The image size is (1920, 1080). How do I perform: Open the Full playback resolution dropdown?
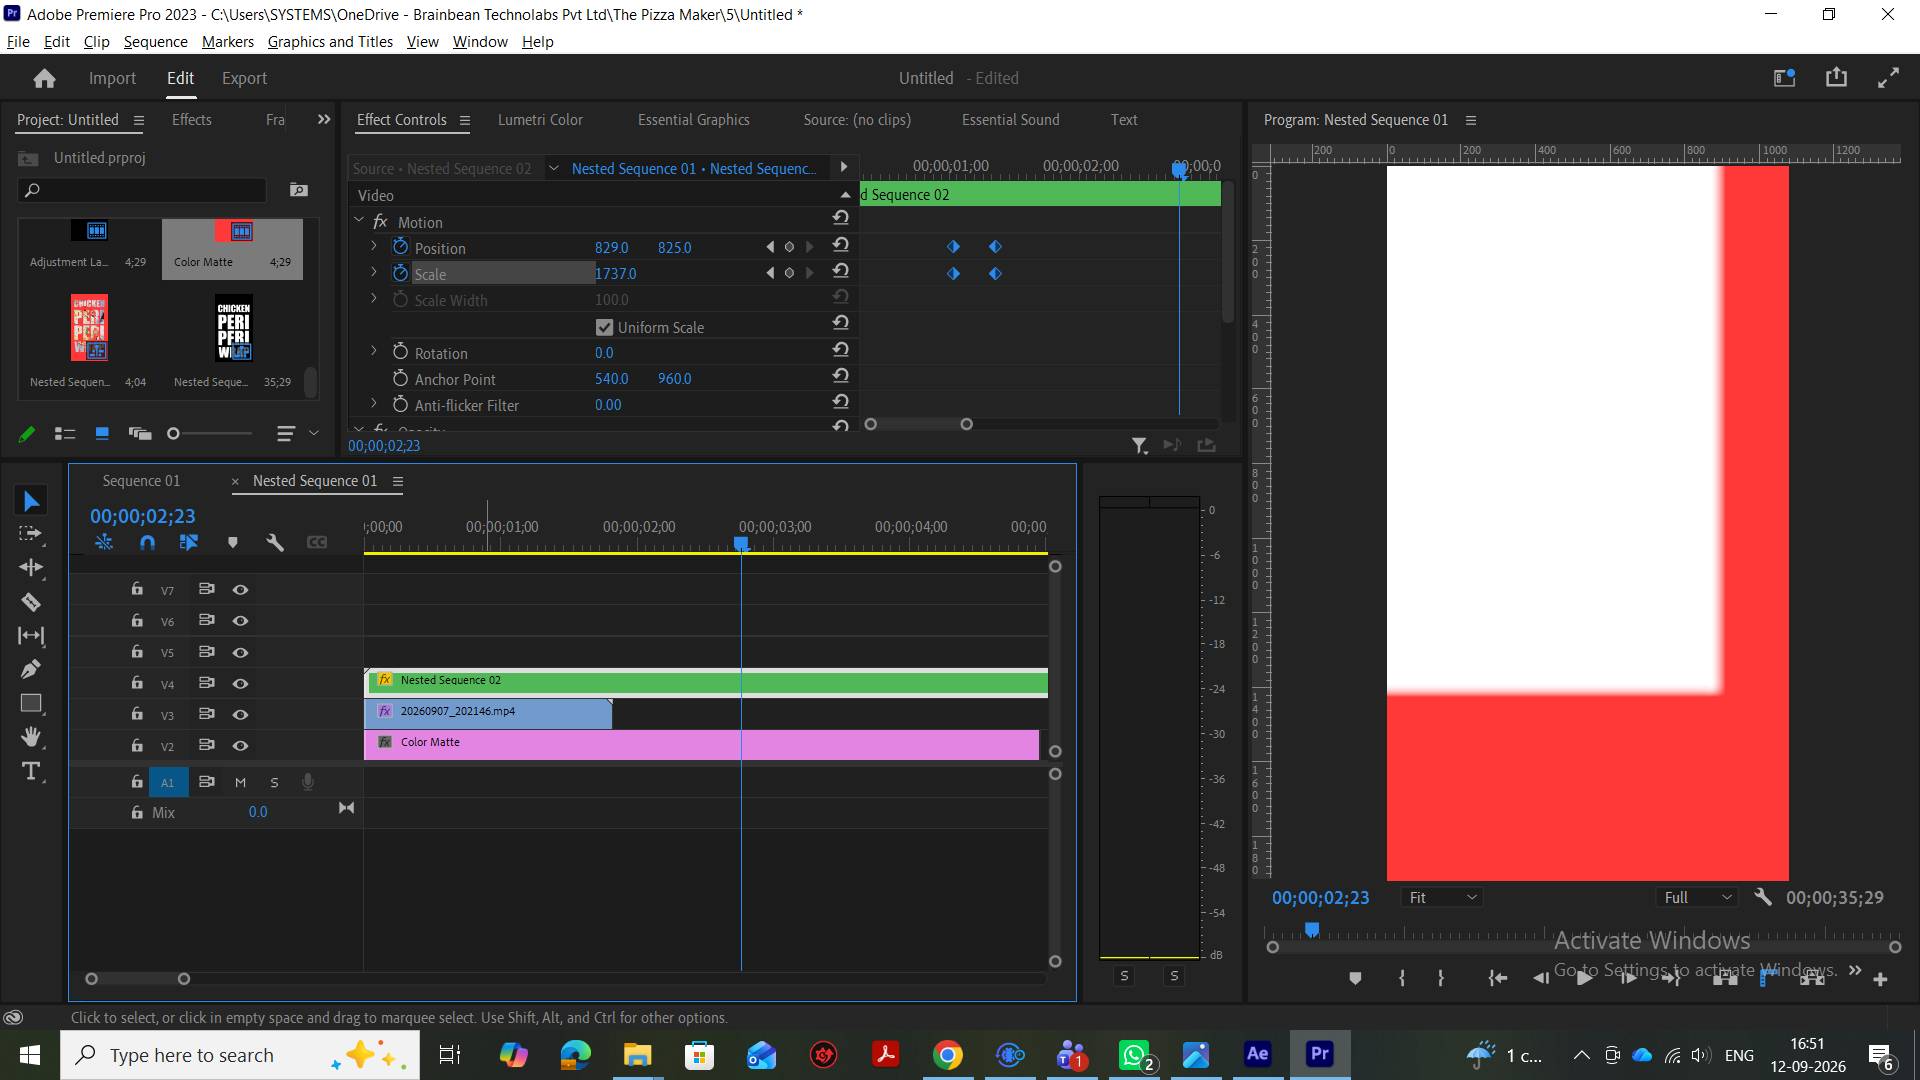click(x=1698, y=897)
